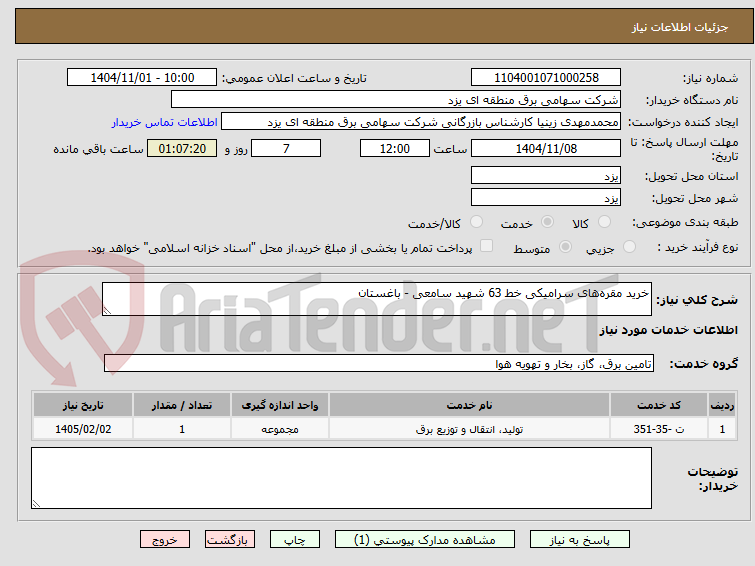Viewport: 755px width, 566px height.
Task: Select the کالا/خدمت radio button
Action: click(476, 222)
